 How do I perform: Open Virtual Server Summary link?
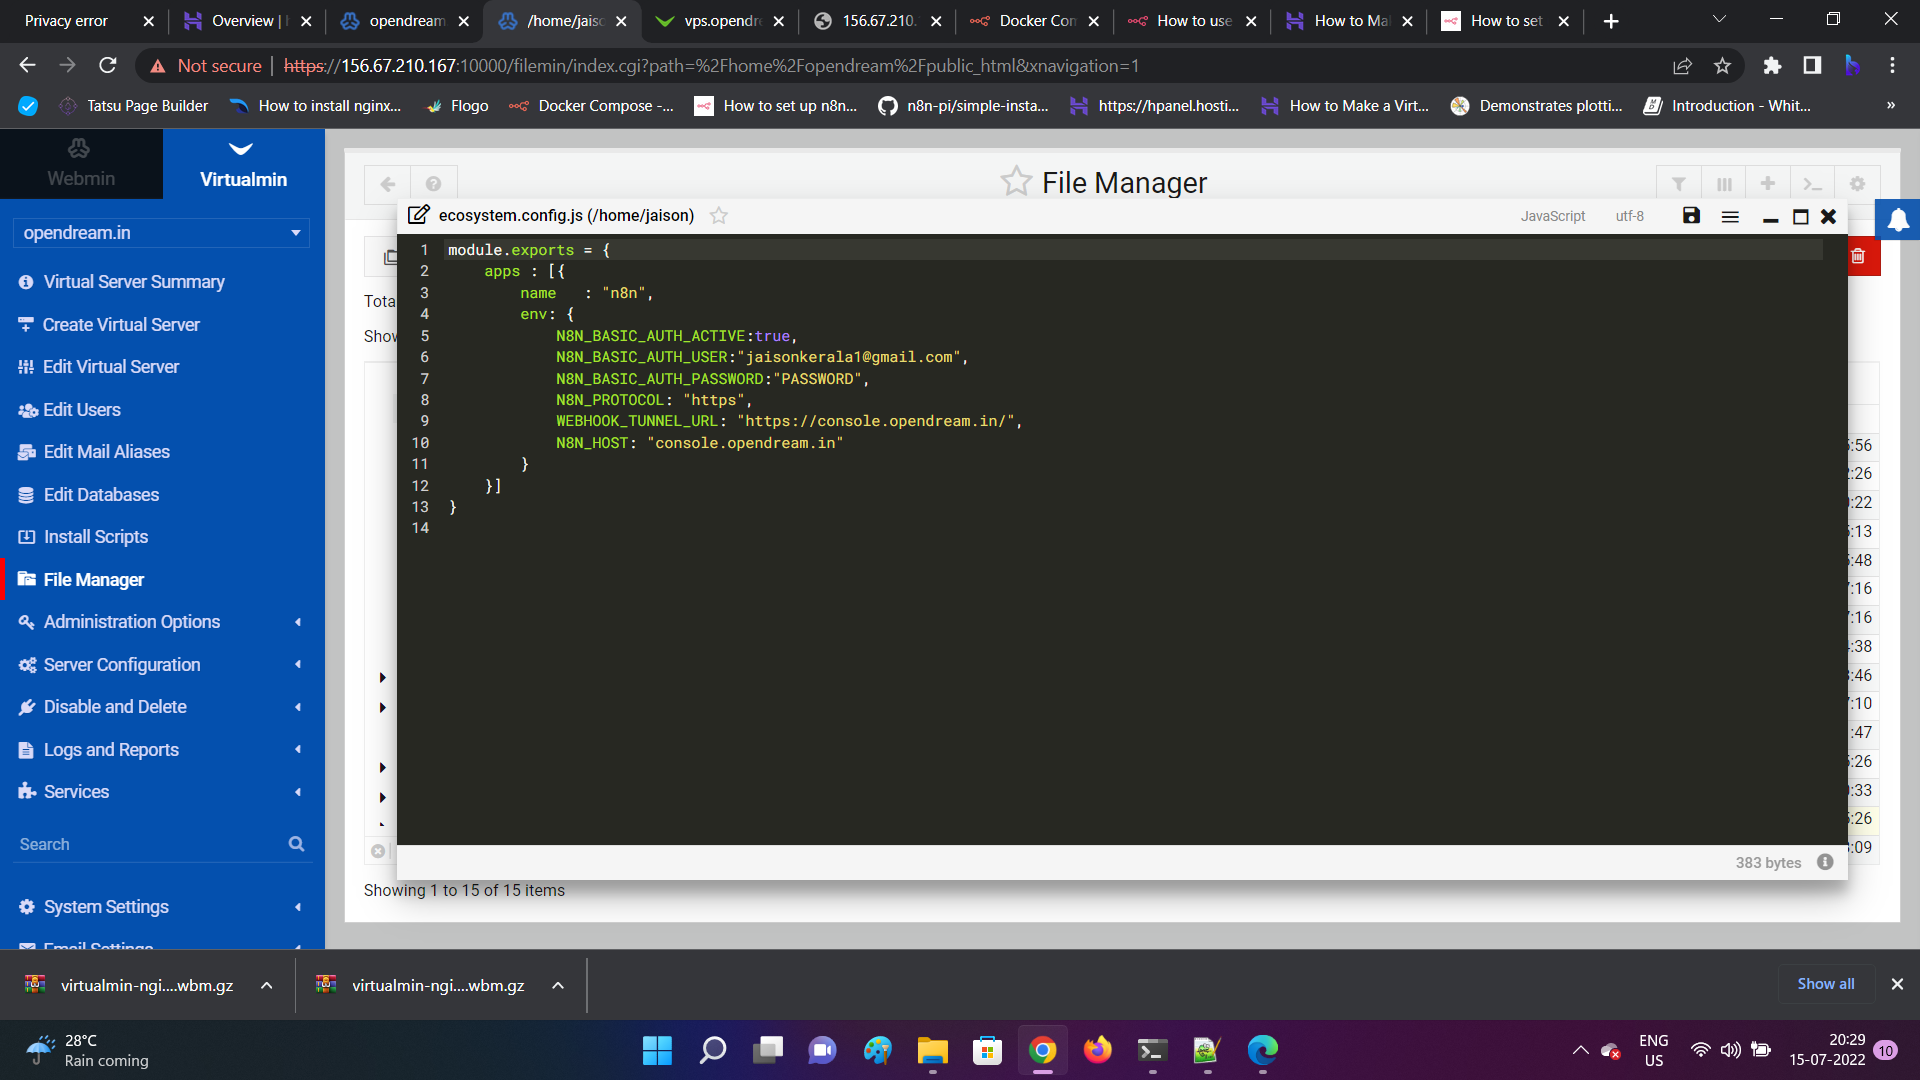[134, 282]
